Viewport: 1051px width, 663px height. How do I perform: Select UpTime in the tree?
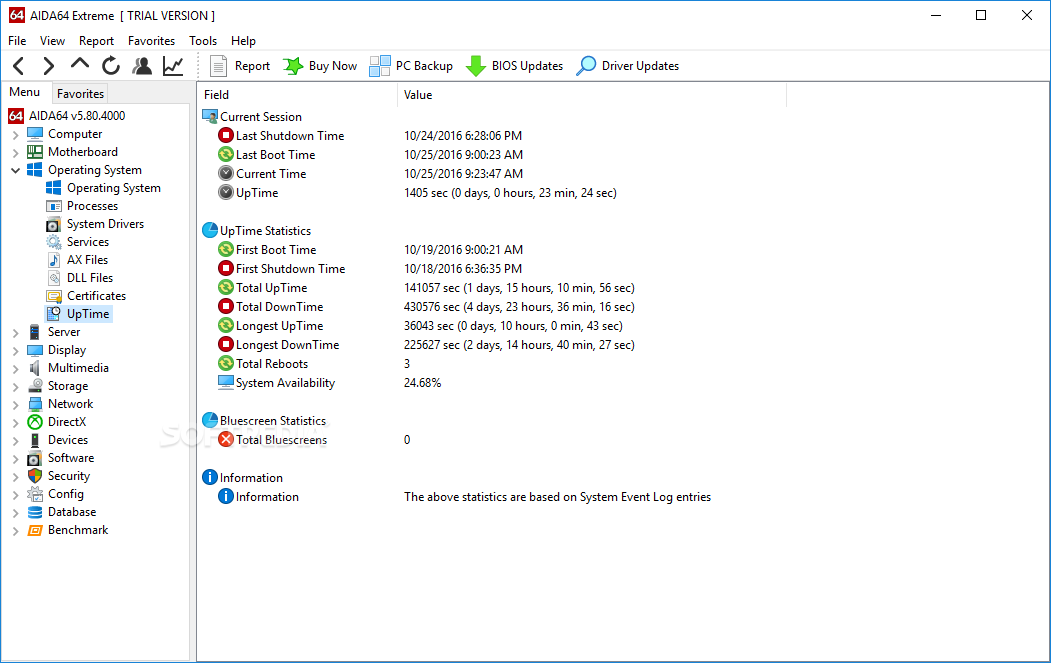click(78, 314)
